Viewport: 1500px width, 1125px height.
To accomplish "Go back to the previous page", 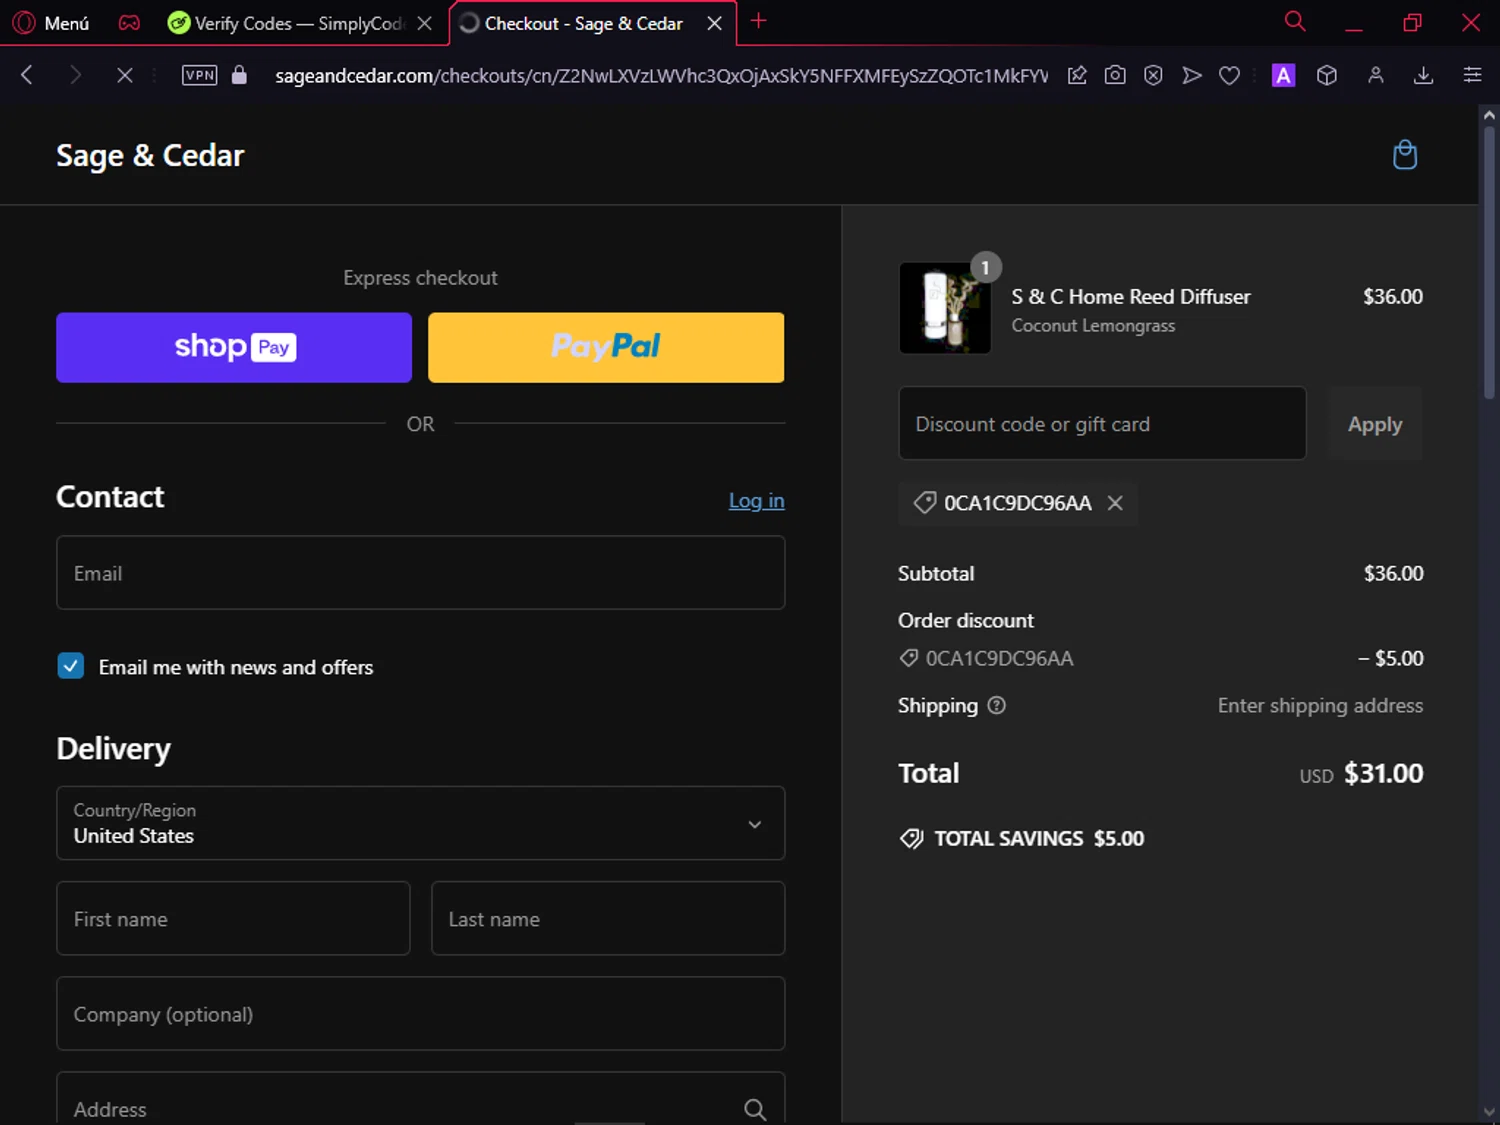I will tap(28, 75).
